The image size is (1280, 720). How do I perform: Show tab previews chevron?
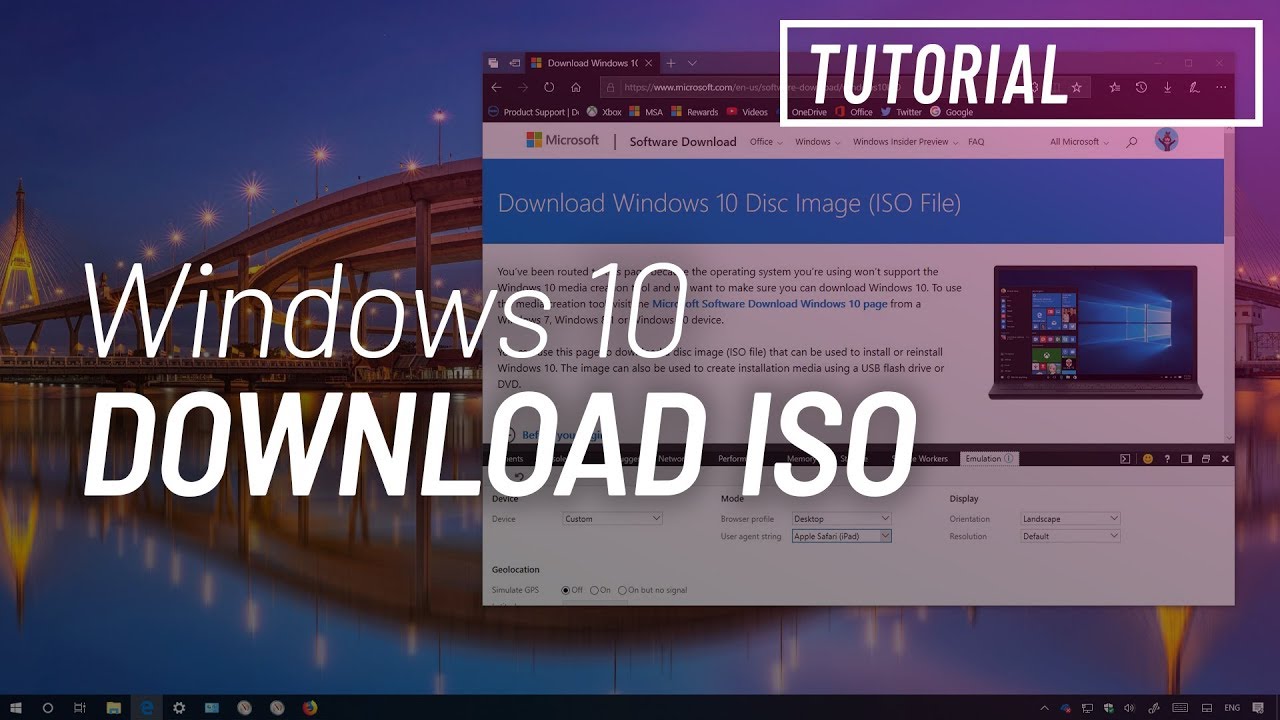pyautogui.click(x=692, y=63)
